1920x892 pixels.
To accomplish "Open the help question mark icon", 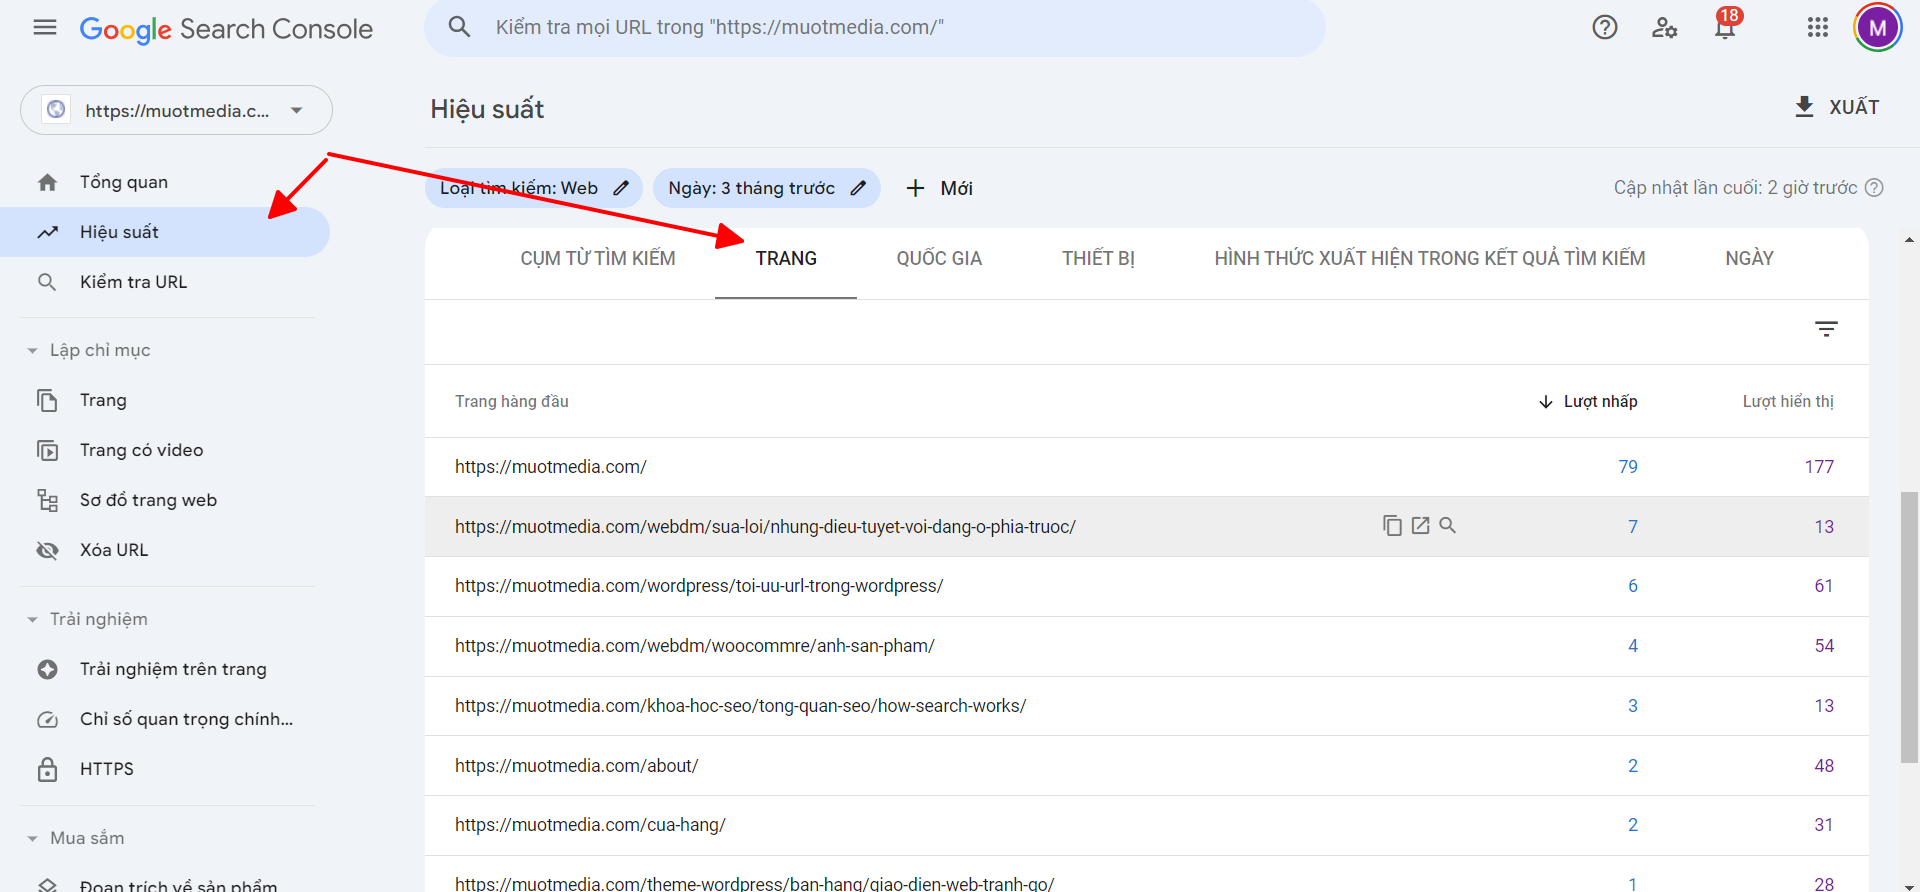I will pyautogui.click(x=1605, y=28).
